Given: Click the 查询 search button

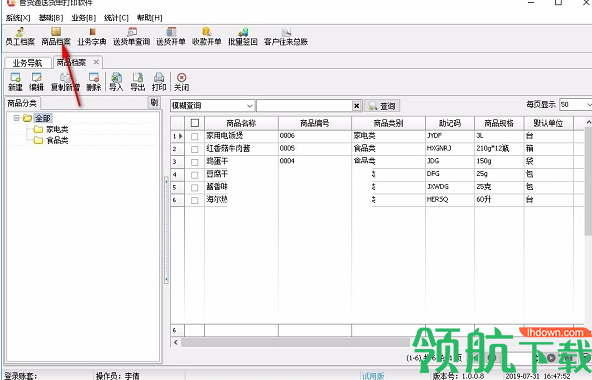Looking at the screenshot, I should (382, 106).
